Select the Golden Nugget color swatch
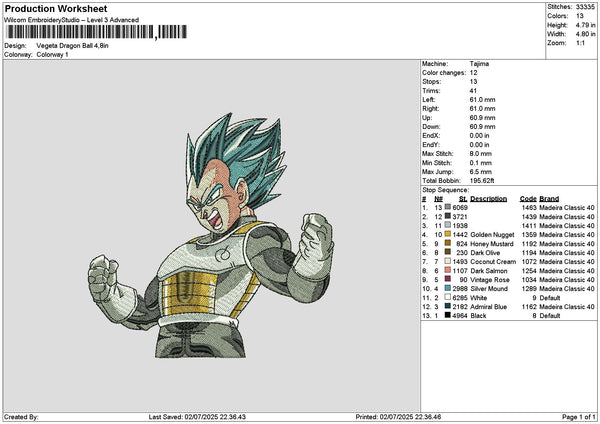The image size is (600, 424). point(448,234)
